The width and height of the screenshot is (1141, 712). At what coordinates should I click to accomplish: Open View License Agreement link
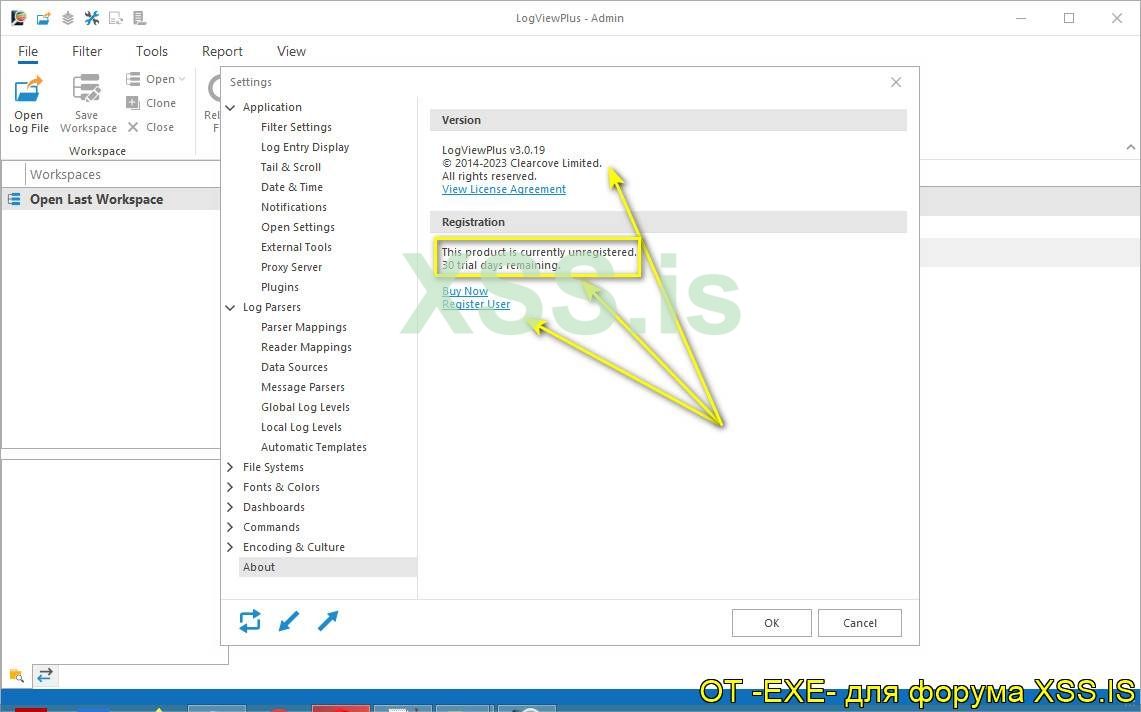click(x=504, y=189)
